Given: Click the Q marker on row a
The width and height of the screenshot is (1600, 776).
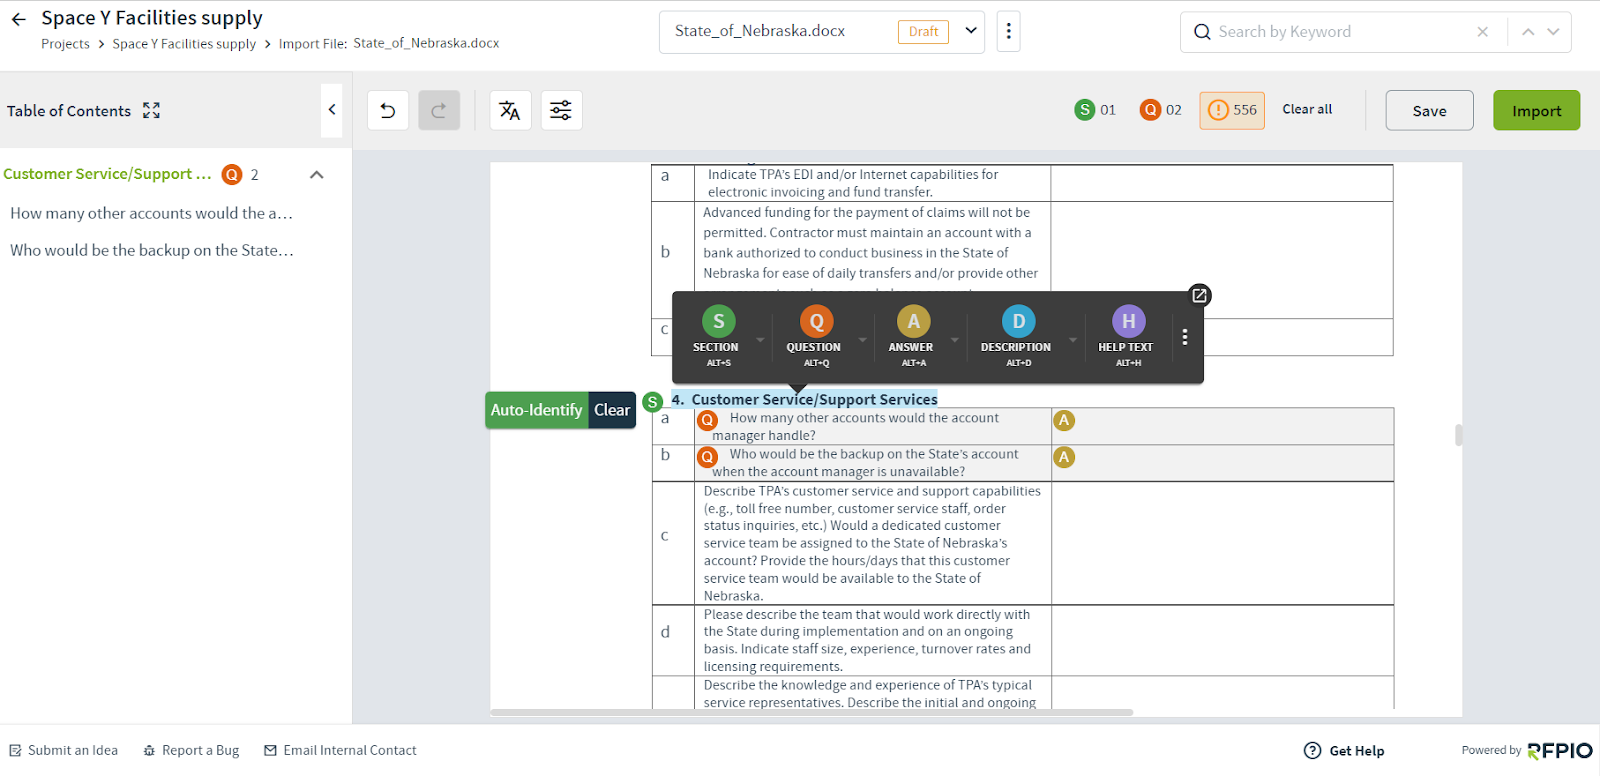Looking at the screenshot, I should pos(708,421).
